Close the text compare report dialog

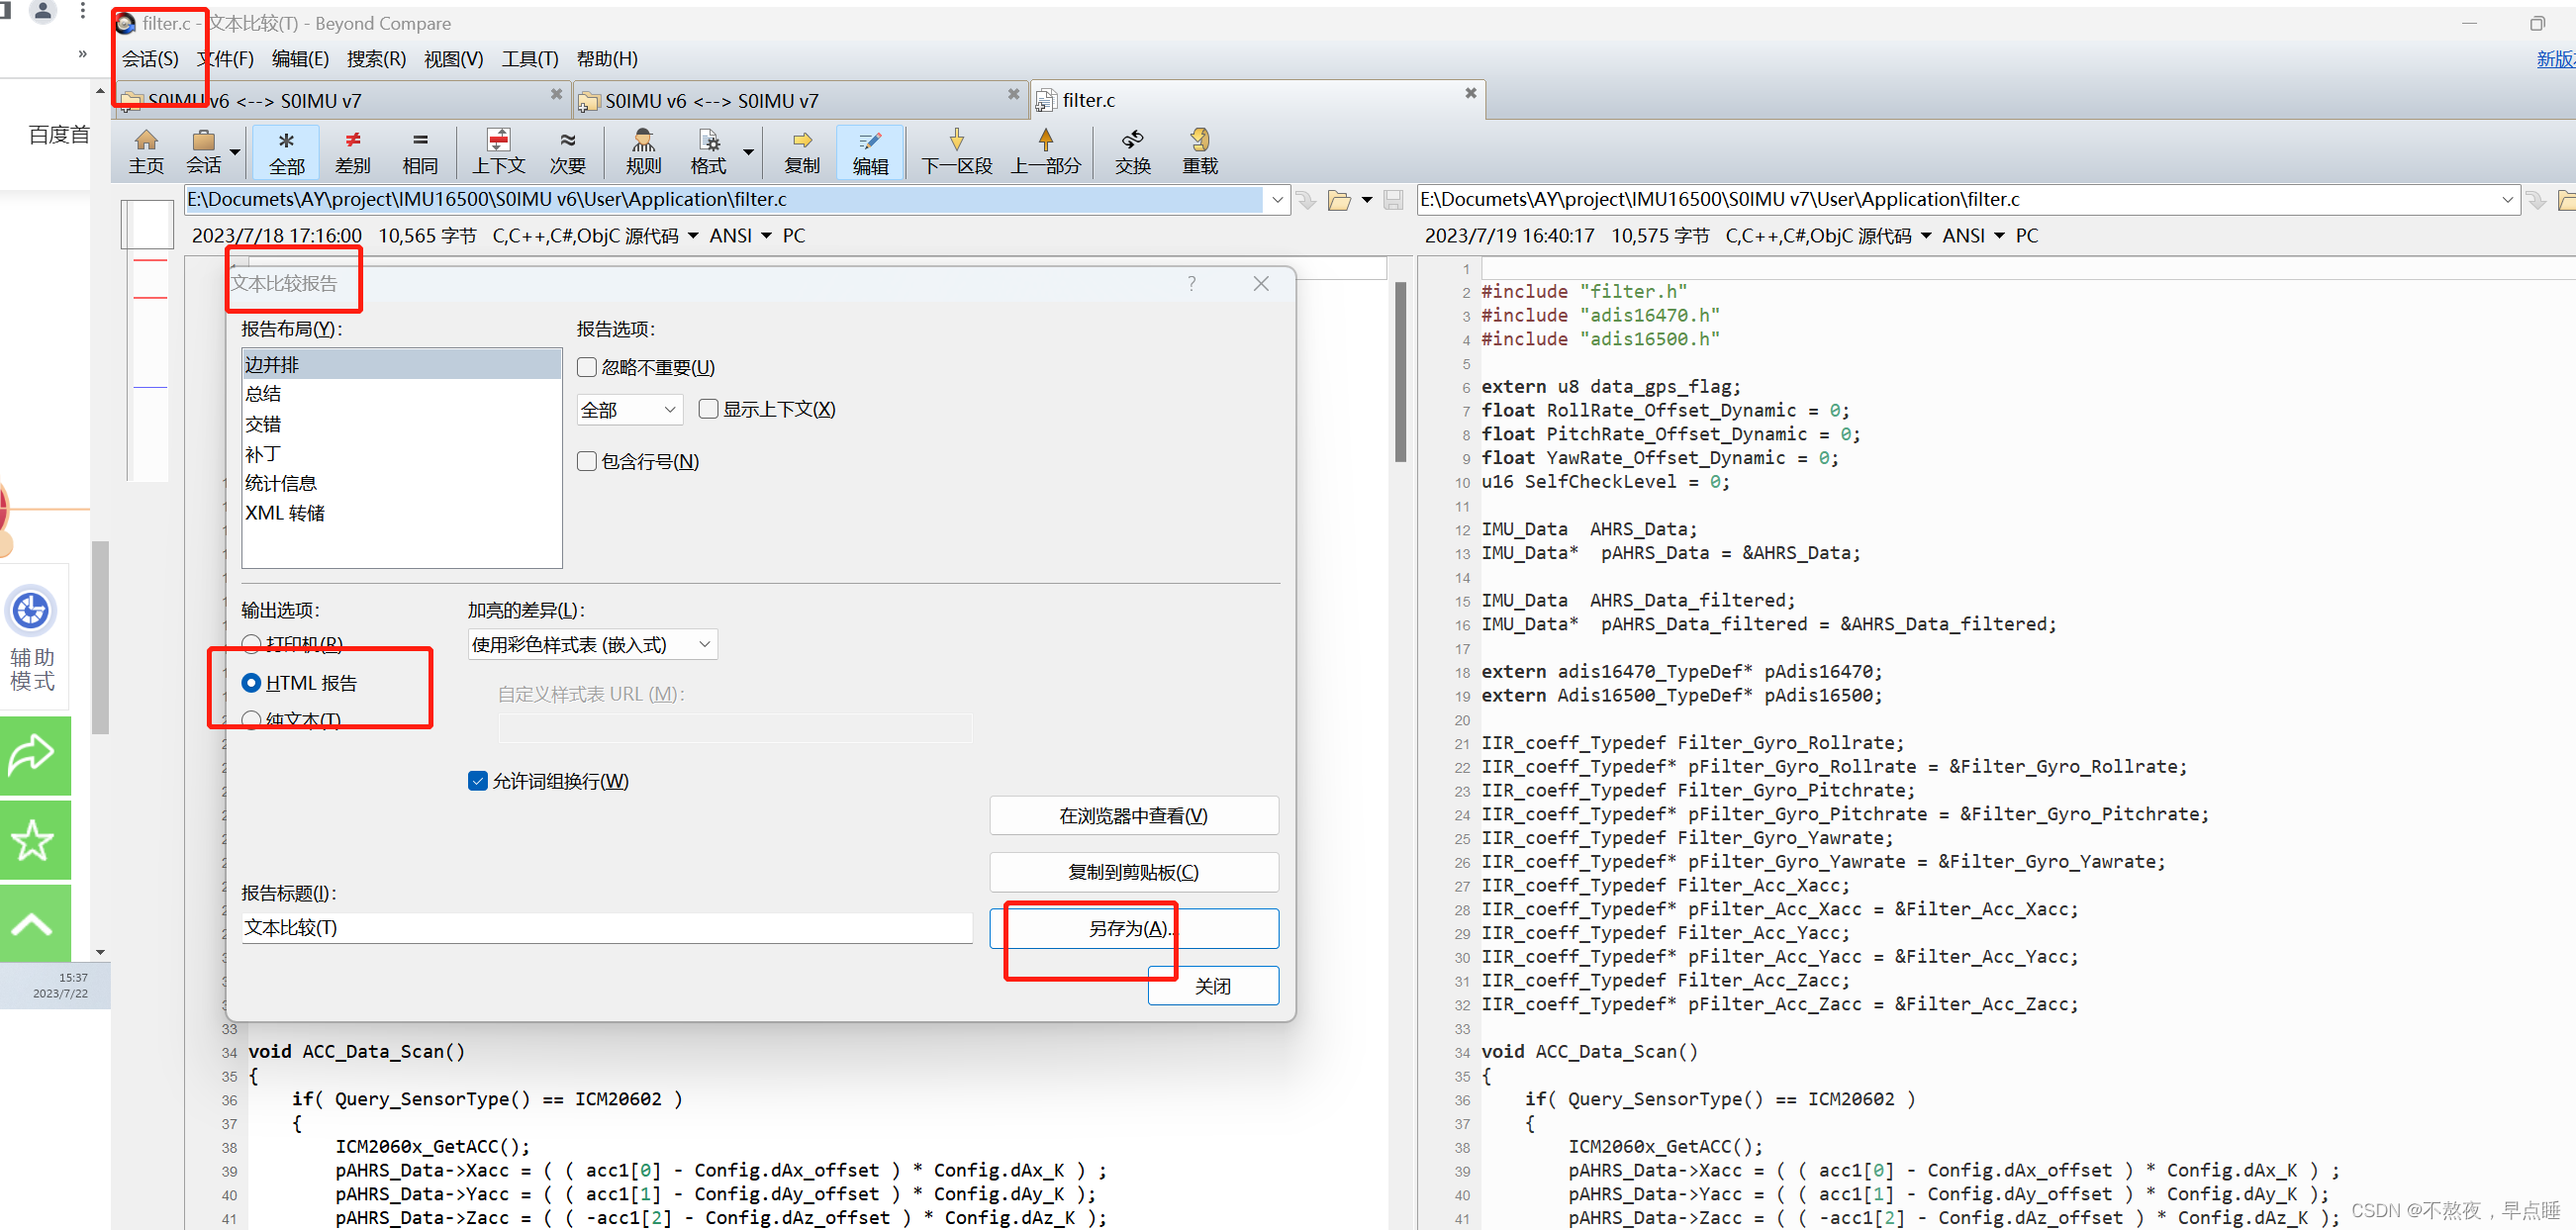(x=1261, y=284)
